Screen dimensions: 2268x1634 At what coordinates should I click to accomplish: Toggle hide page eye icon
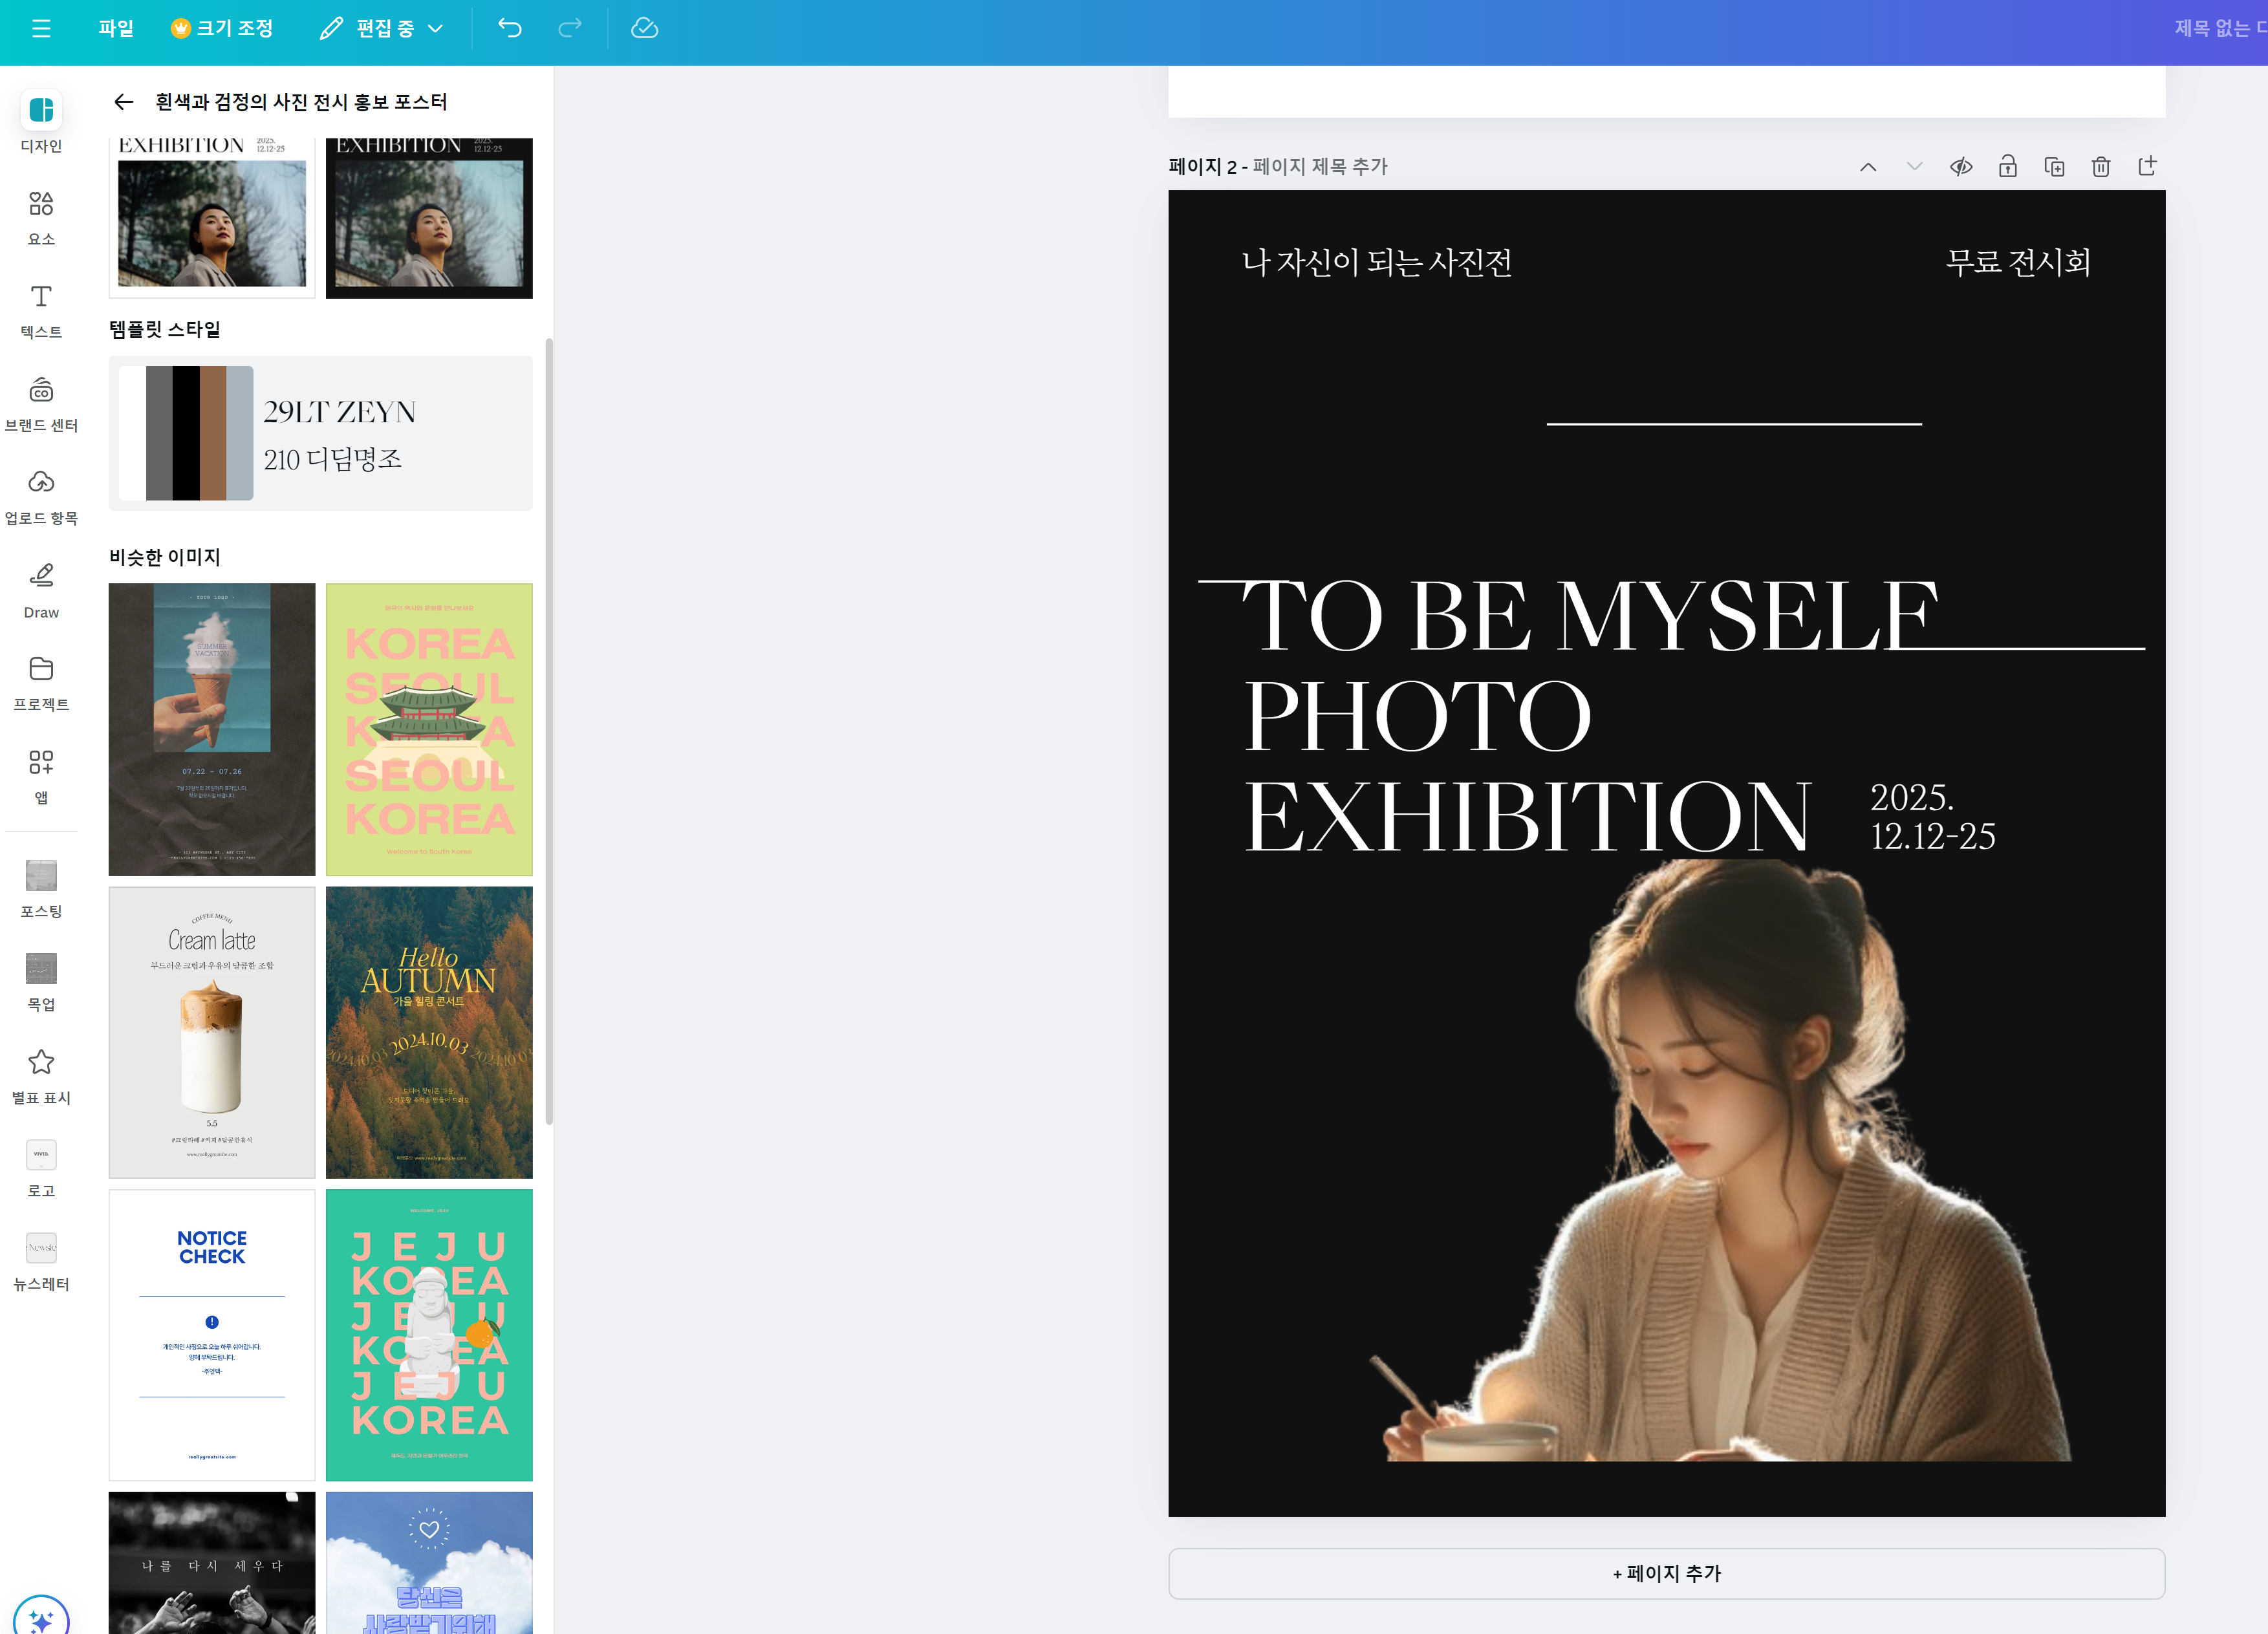[x=1961, y=166]
